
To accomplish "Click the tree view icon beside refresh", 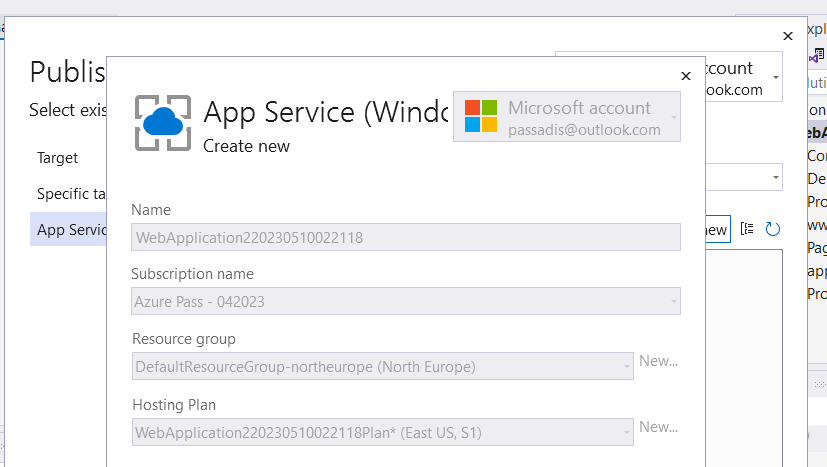I will point(748,229).
